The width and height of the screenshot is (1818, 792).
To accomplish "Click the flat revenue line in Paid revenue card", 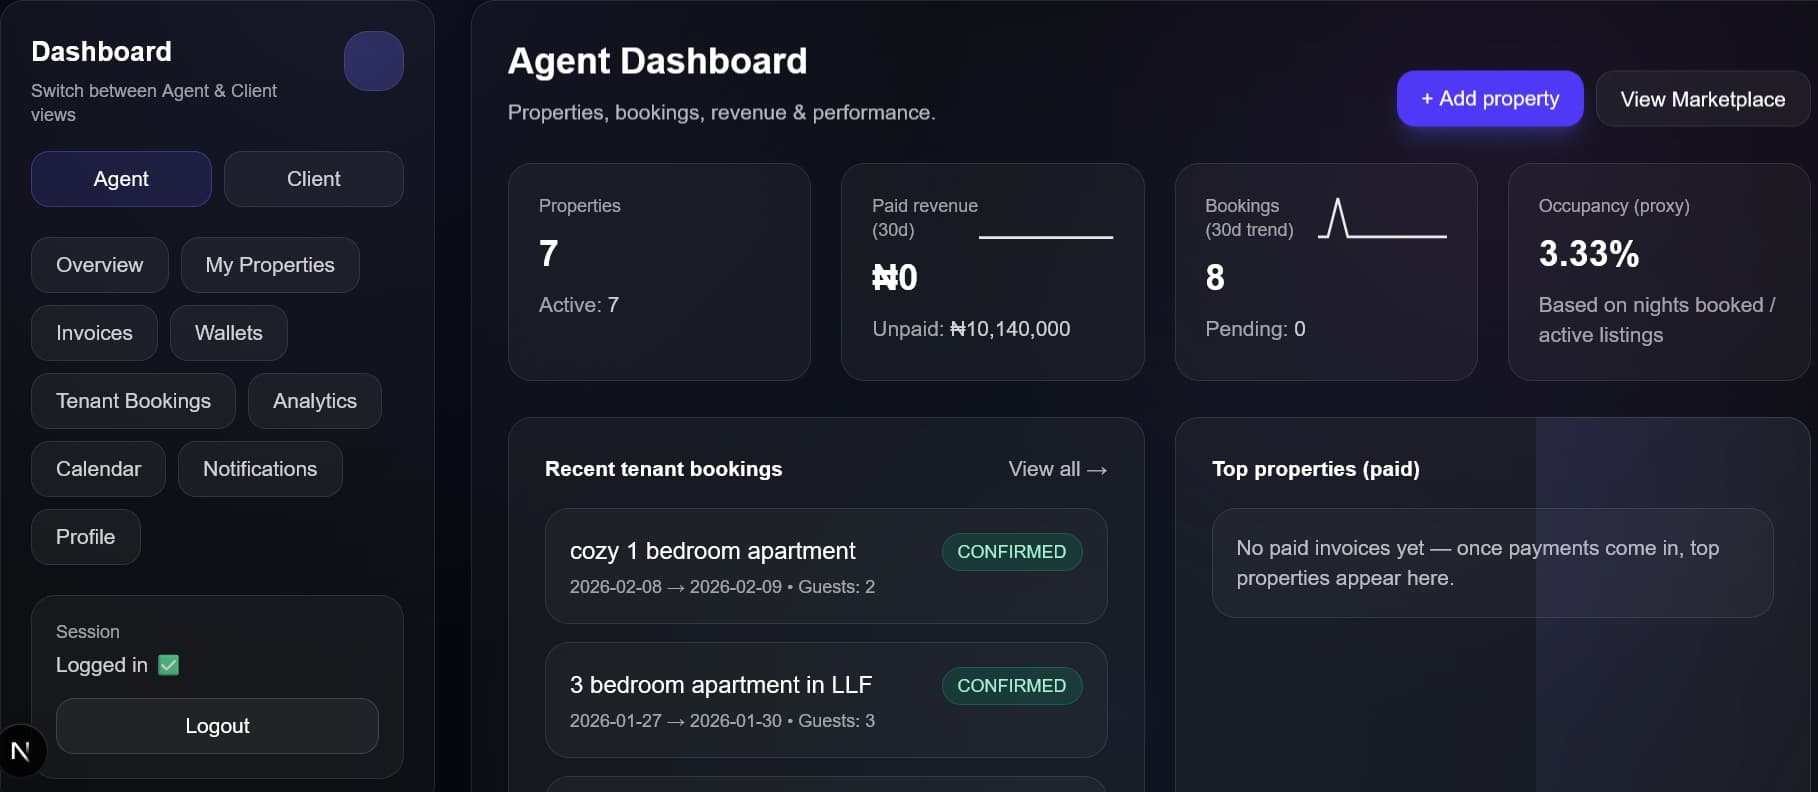I will point(1045,238).
